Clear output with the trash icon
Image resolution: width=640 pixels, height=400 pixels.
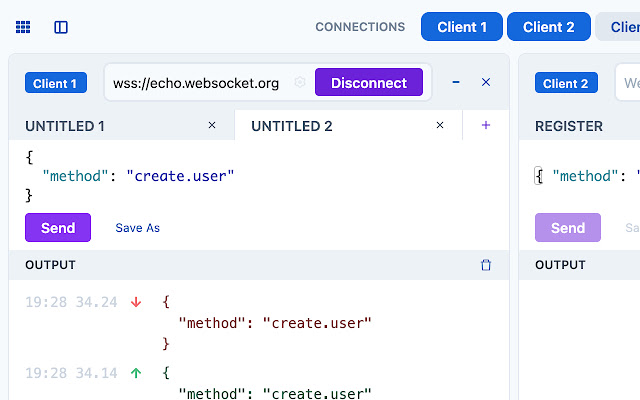486,265
